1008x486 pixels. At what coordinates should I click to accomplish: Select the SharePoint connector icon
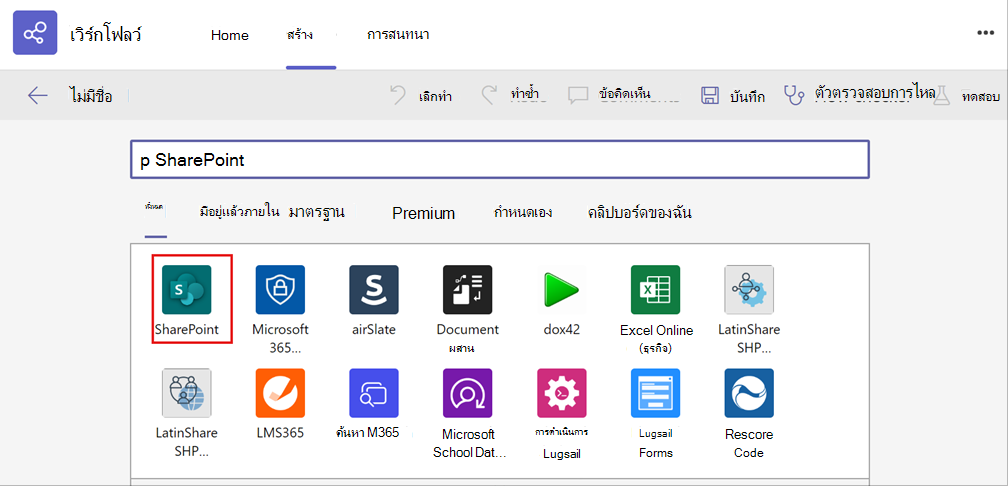pos(186,290)
